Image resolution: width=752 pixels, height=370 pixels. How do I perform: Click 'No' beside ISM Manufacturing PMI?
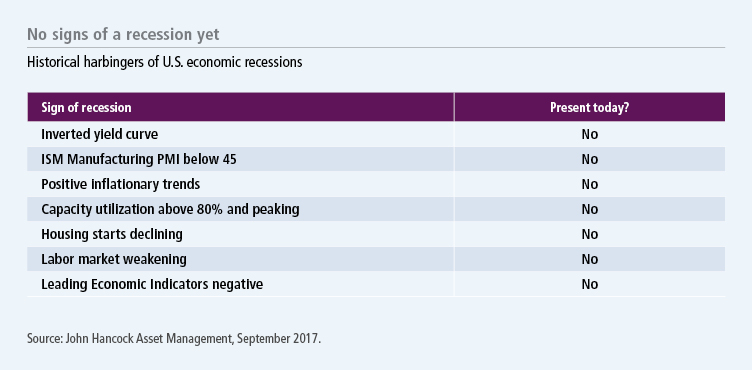click(589, 159)
